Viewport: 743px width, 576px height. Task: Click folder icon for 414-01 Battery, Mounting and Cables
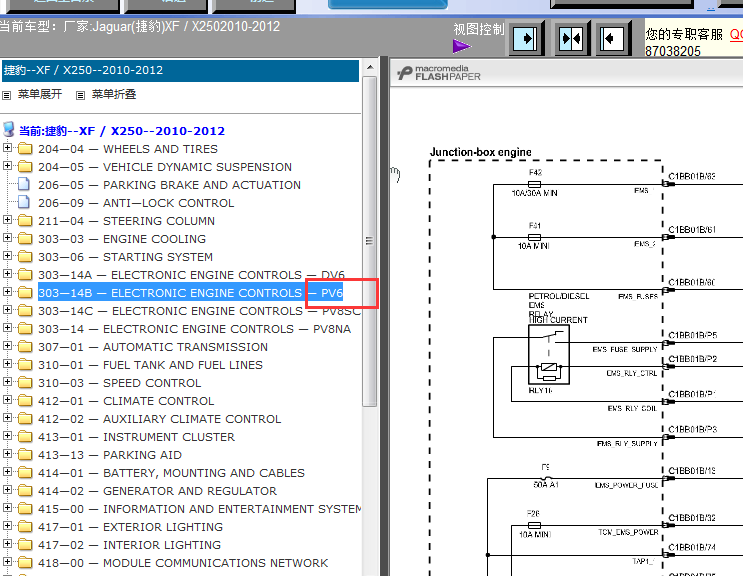tap(25, 473)
